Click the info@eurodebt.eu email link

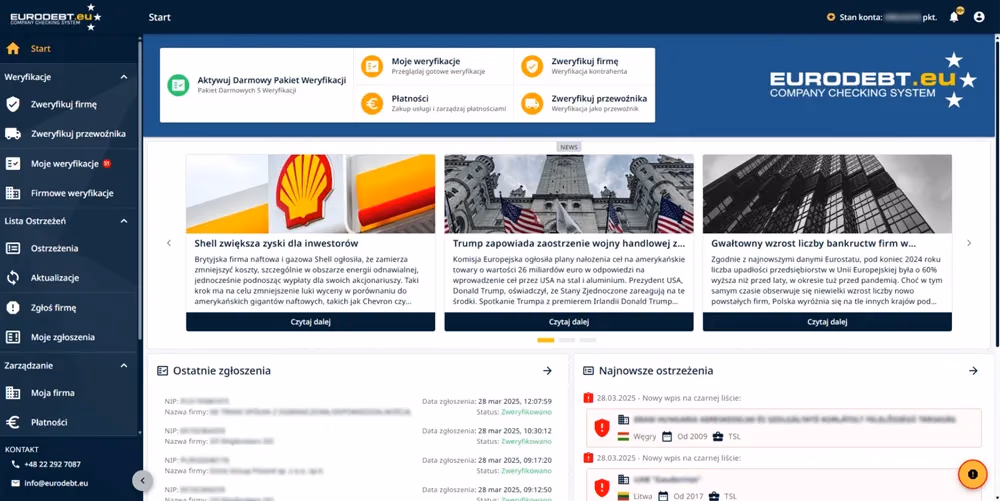point(56,483)
